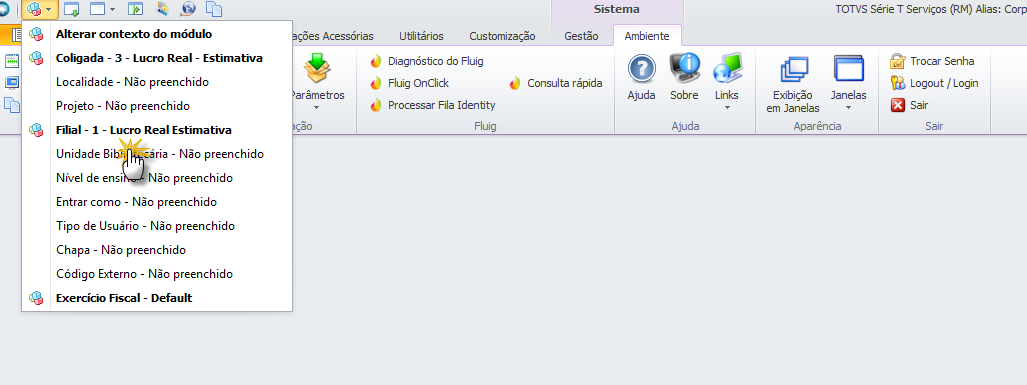Open the Utilitários tab
This screenshot has width=1027, height=385.
pyautogui.click(x=421, y=36)
